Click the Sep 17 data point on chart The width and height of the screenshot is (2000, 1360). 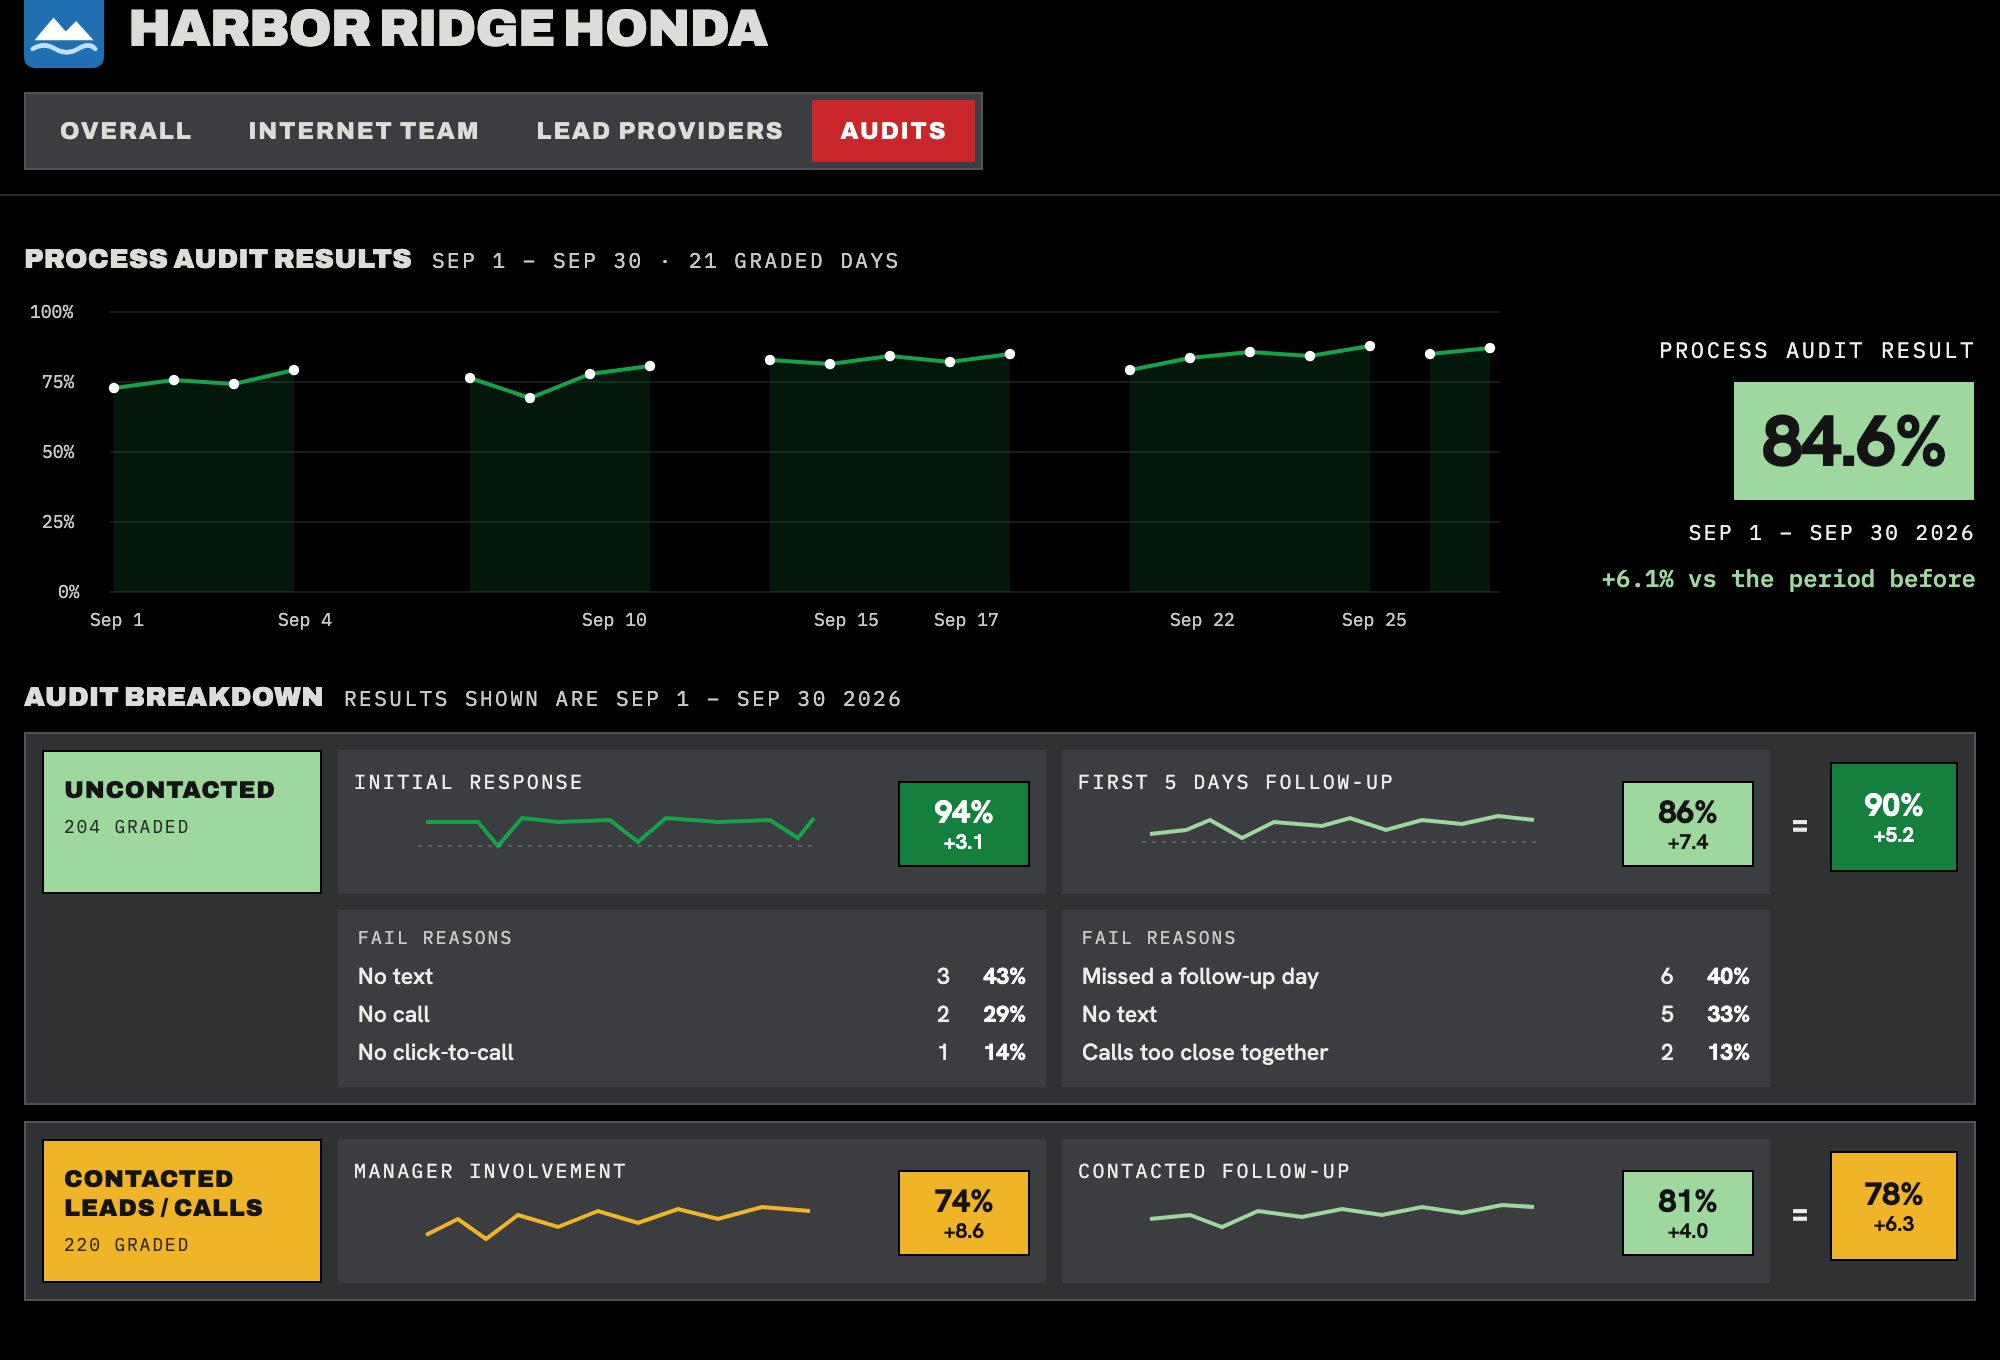pos(950,362)
